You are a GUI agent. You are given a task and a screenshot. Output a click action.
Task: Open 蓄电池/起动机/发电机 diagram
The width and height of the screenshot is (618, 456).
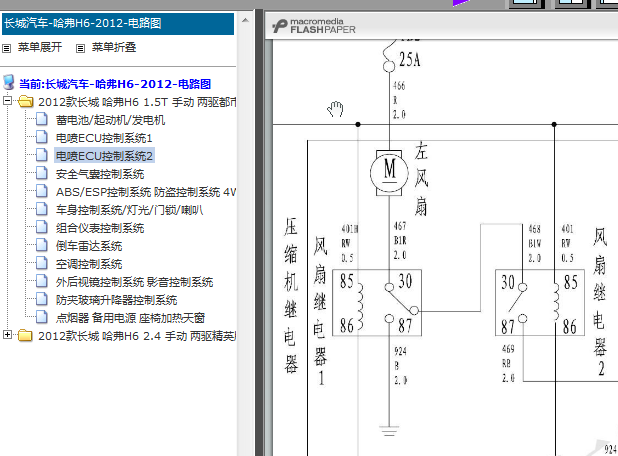coord(110,120)
